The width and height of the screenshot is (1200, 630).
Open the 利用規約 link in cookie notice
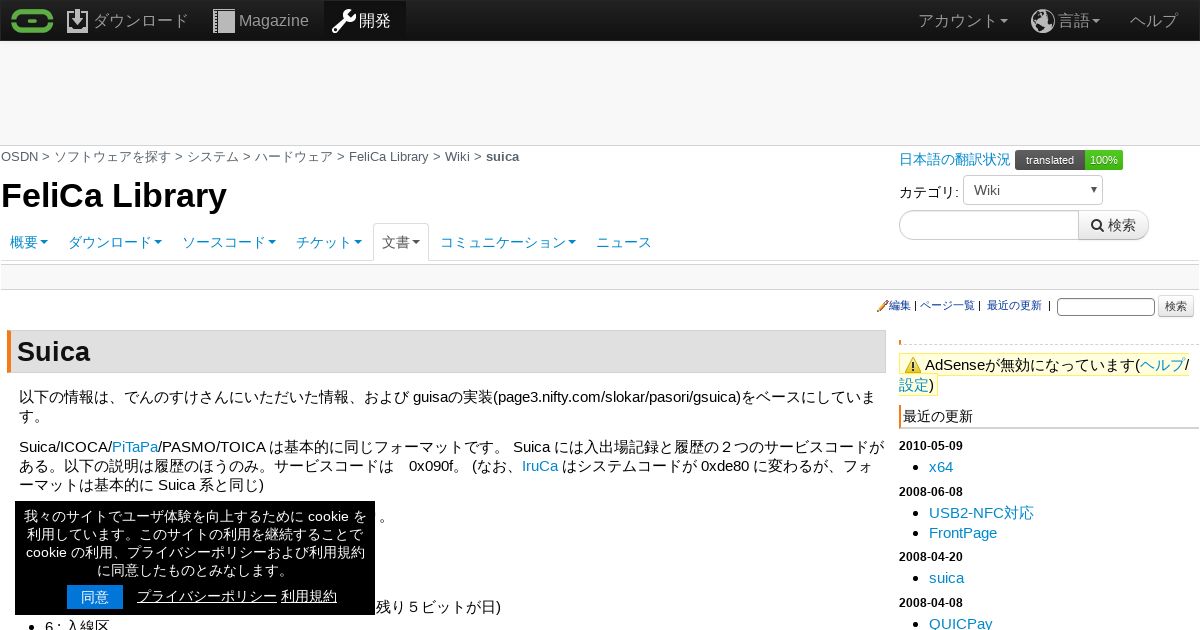309,597
